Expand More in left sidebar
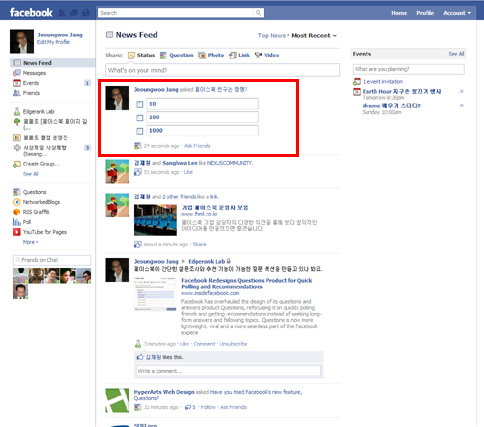 (30, 242)
